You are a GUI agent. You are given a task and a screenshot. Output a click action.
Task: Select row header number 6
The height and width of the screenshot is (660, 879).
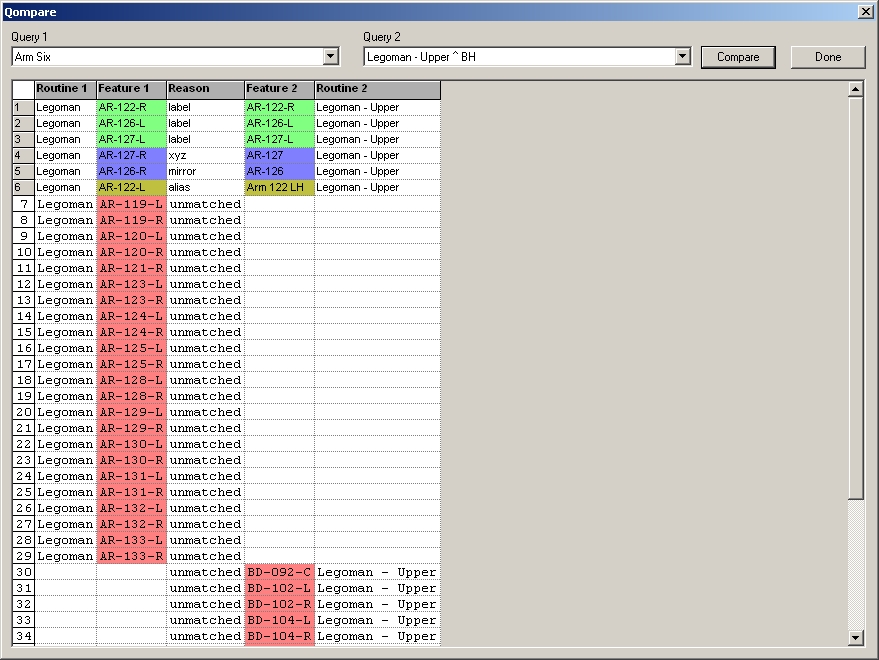click(23, 187)
